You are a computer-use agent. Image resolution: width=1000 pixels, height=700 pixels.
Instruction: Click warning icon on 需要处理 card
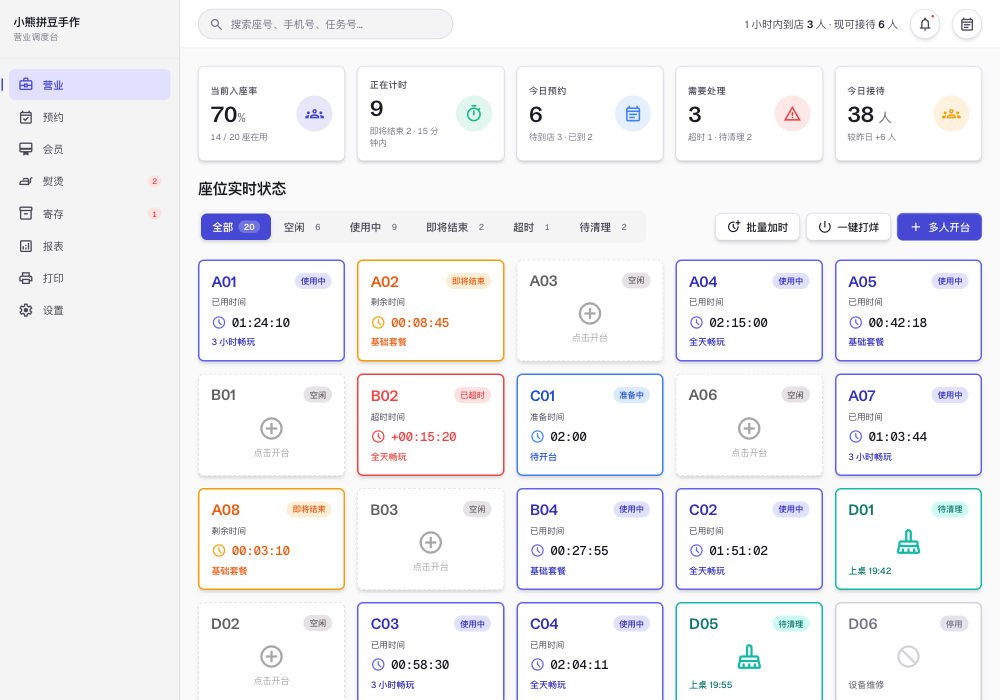(792, 113)
